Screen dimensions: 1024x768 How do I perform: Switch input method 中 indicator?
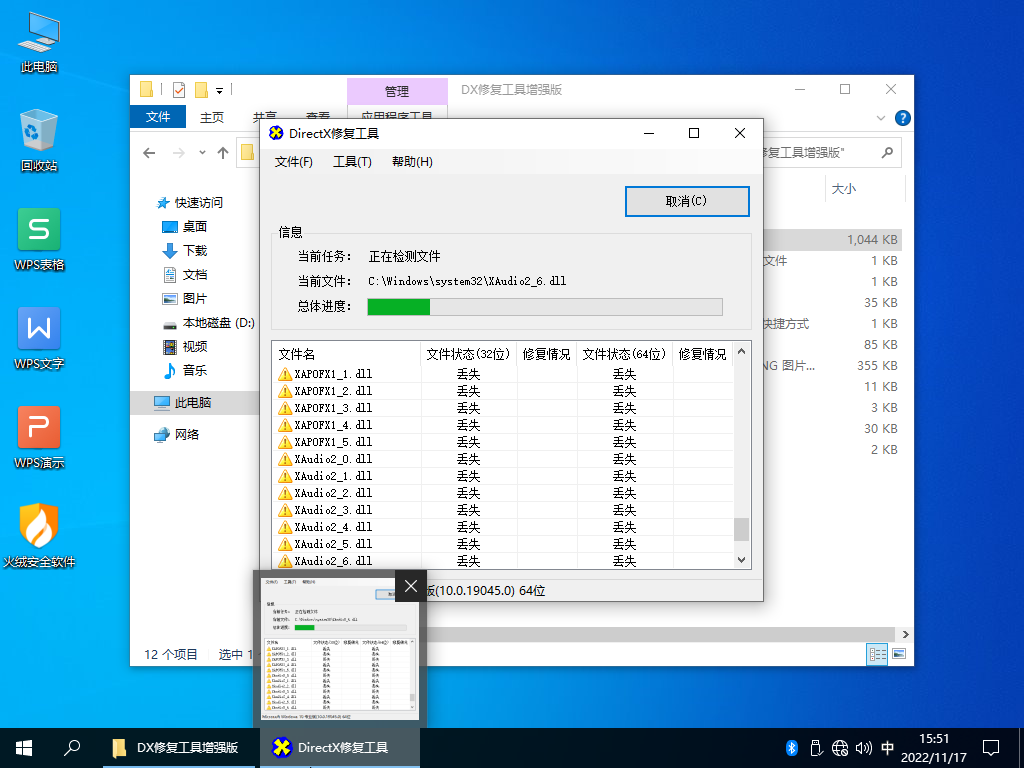click(888, 748)
